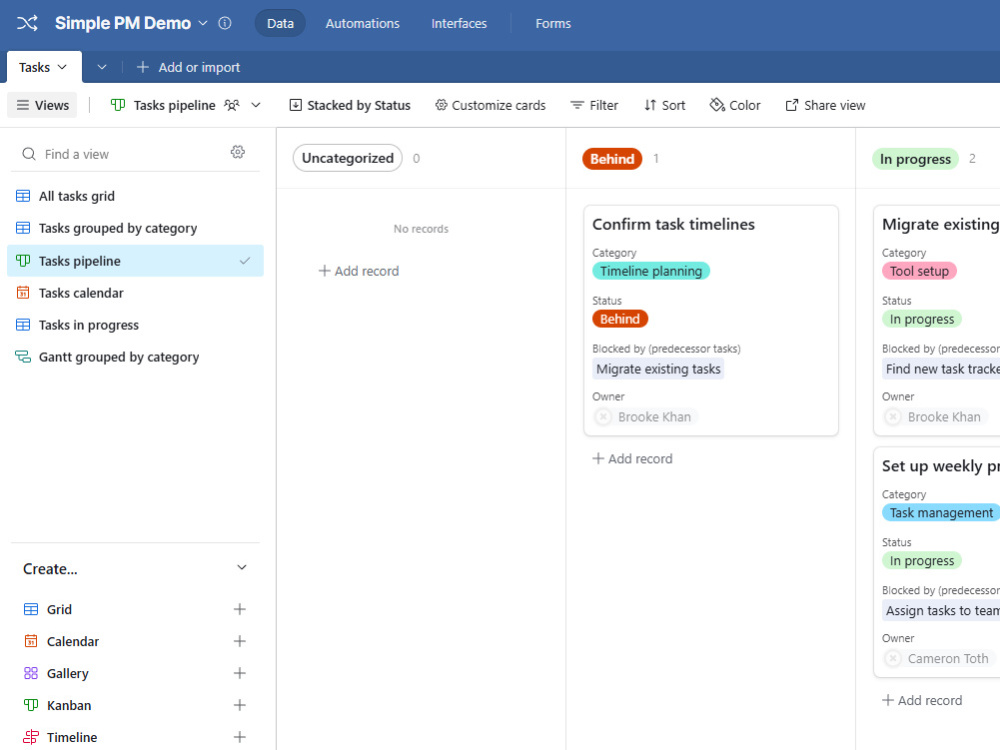Screen dimensions: 1000x750
Task: Open the Filter menu
Action: coord(594,105)
